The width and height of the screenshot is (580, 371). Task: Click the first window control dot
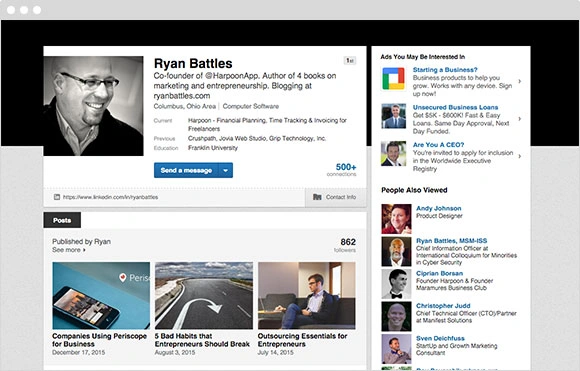pos(11,10)
